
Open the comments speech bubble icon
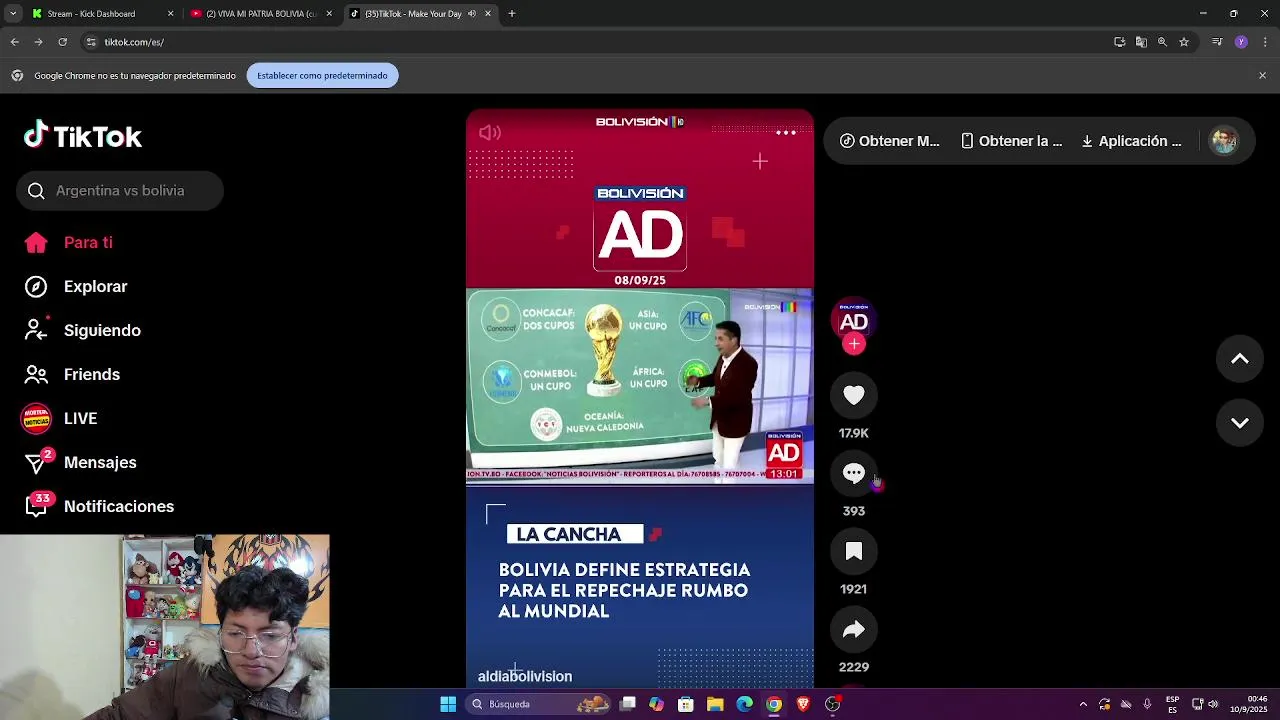coord(853,473)
